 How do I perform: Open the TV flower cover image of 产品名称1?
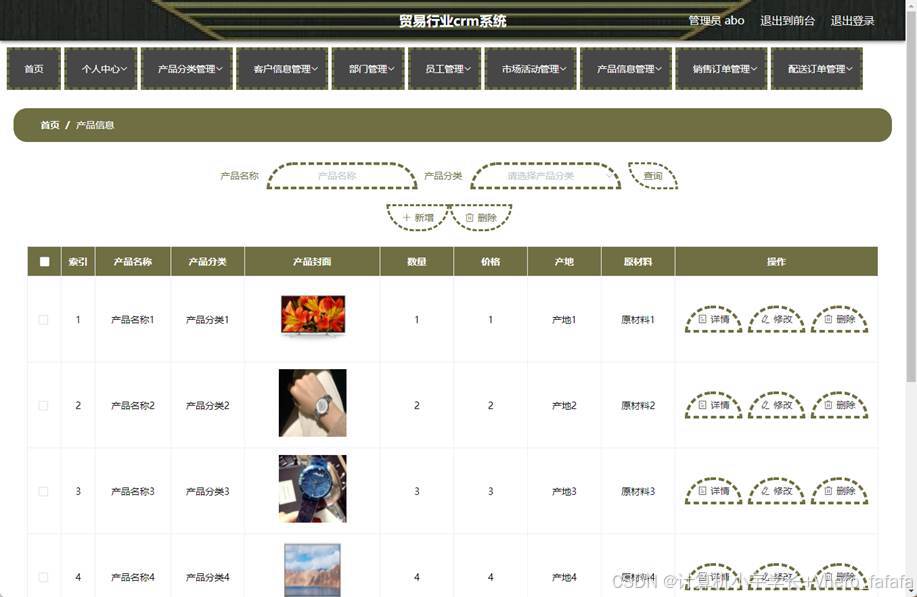click(x=313, y=316)
